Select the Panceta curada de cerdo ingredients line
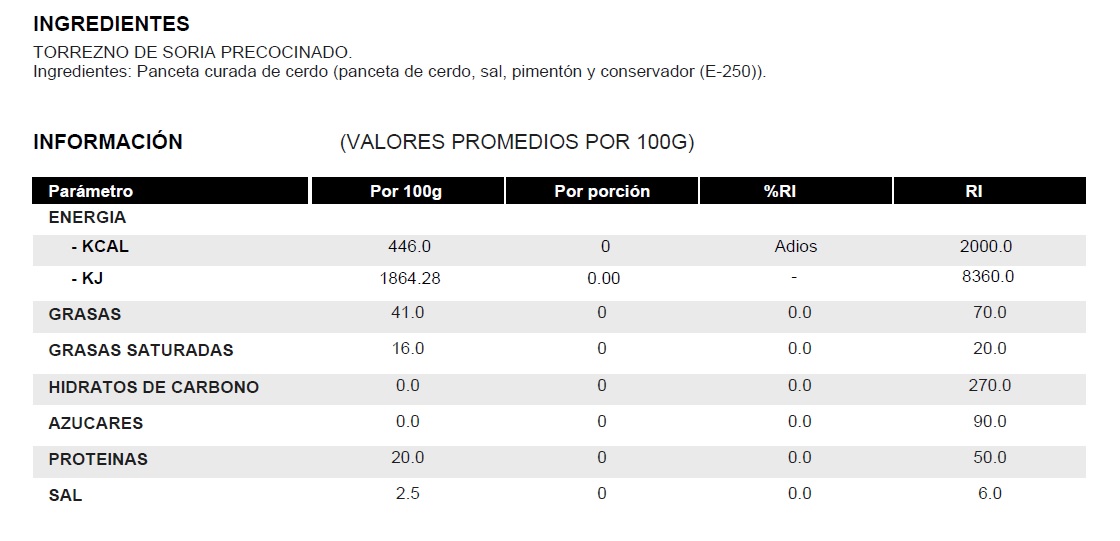Screen dimensions: 1120x541 point(400,72)
